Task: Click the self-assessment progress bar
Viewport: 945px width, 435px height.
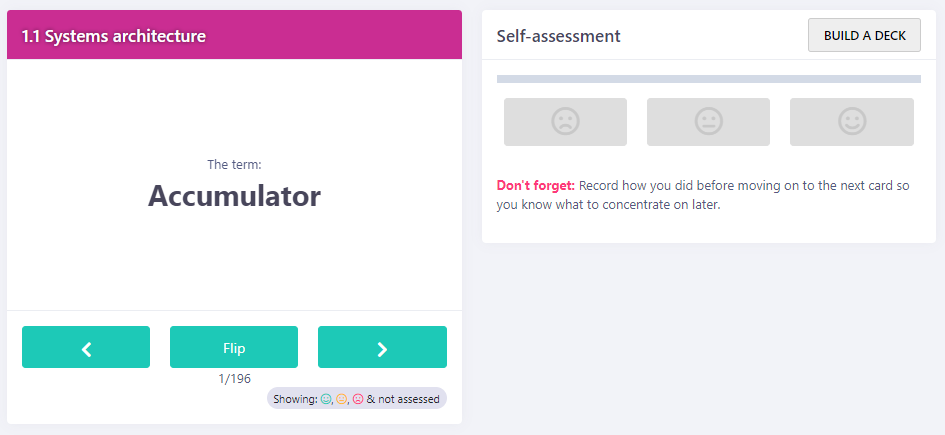Action: click(708, 79)
